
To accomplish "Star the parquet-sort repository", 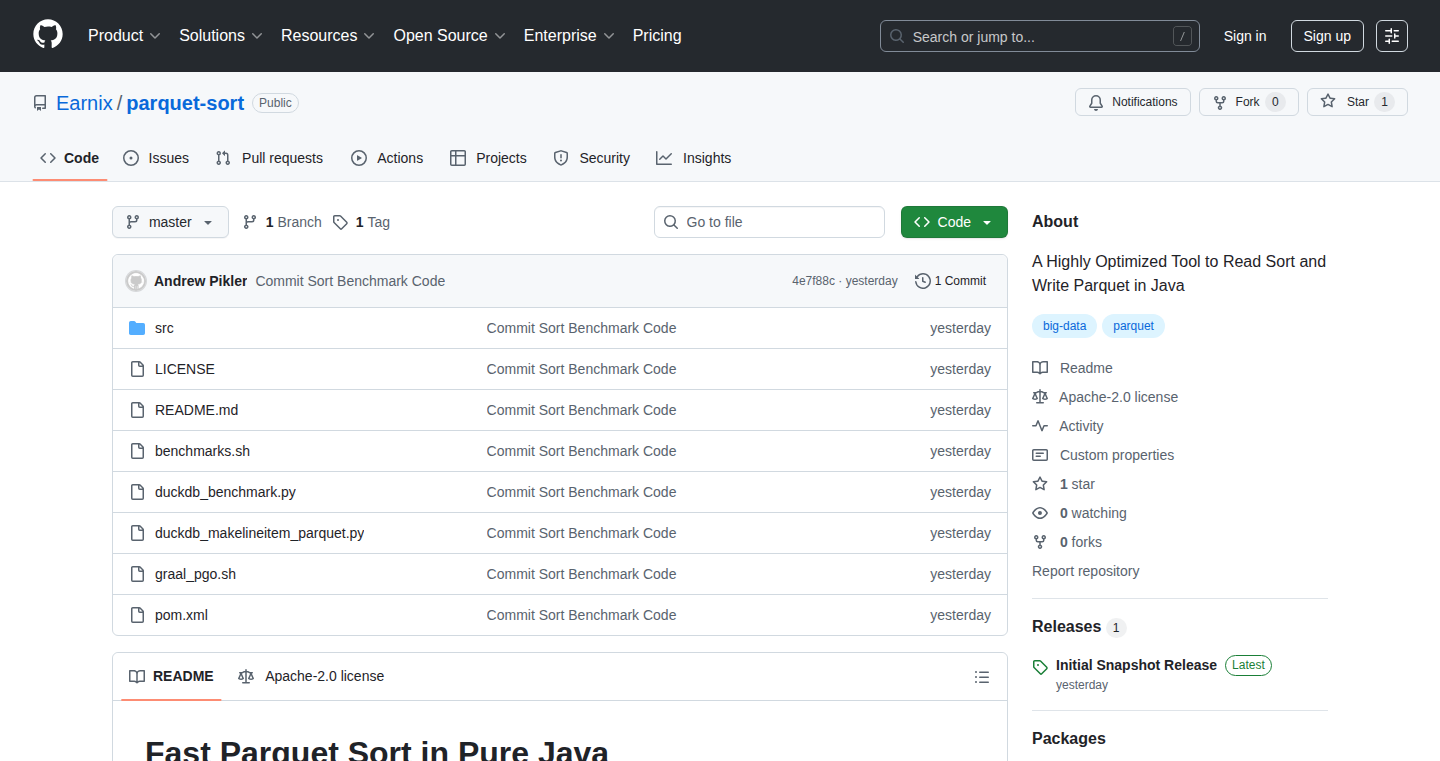I will click(1357, 102).
